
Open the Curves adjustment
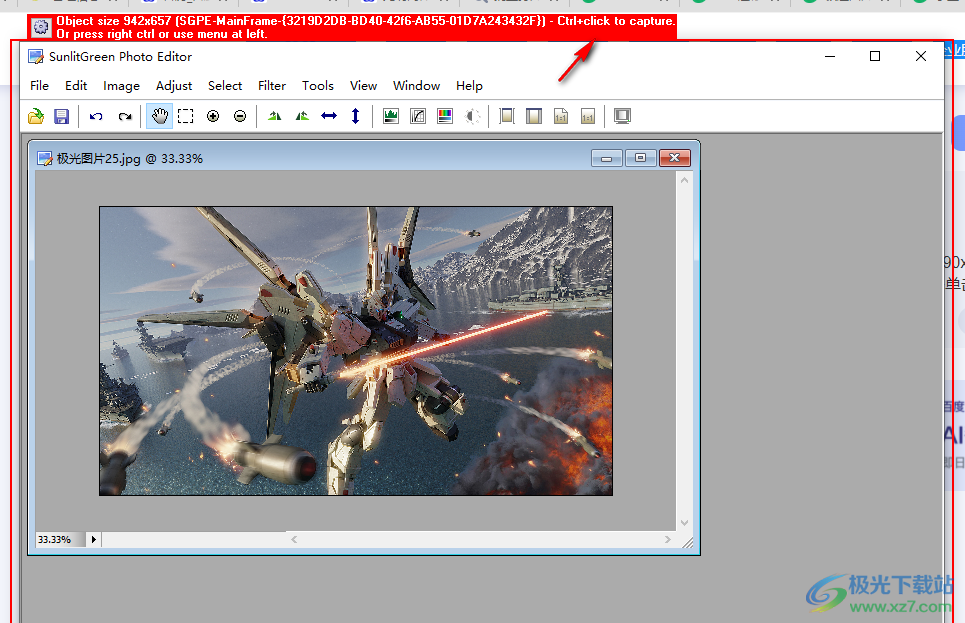point(418,116)
